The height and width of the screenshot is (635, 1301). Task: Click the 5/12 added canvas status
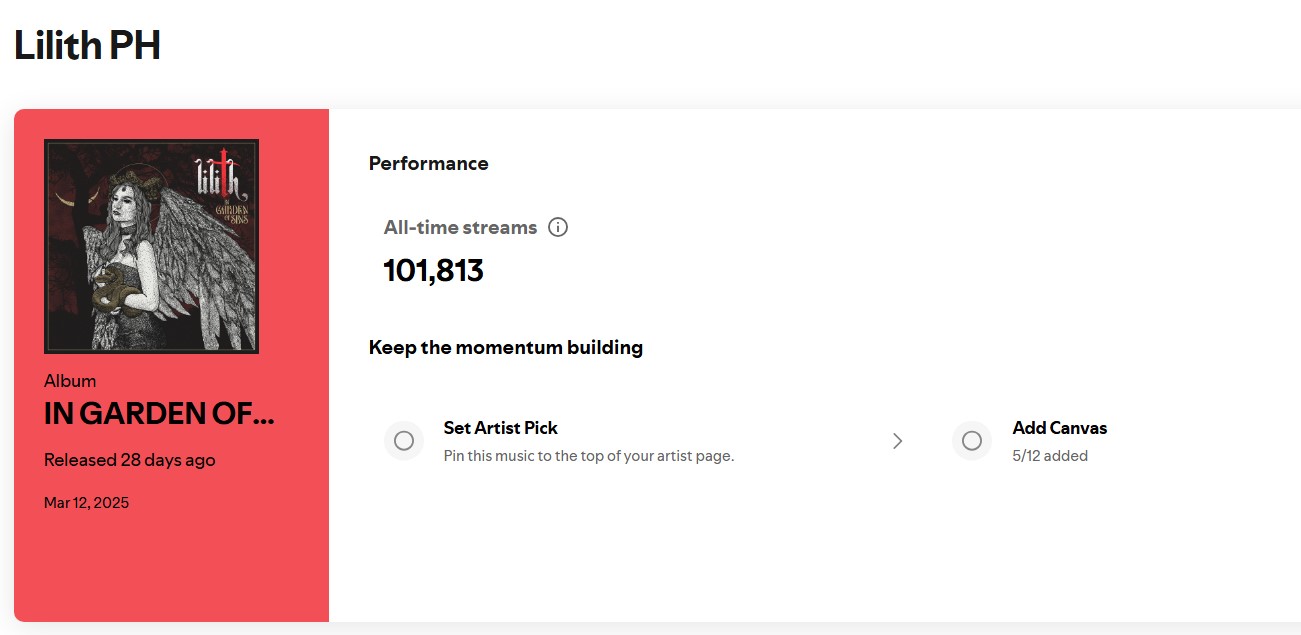click(x=1051, y=456)
